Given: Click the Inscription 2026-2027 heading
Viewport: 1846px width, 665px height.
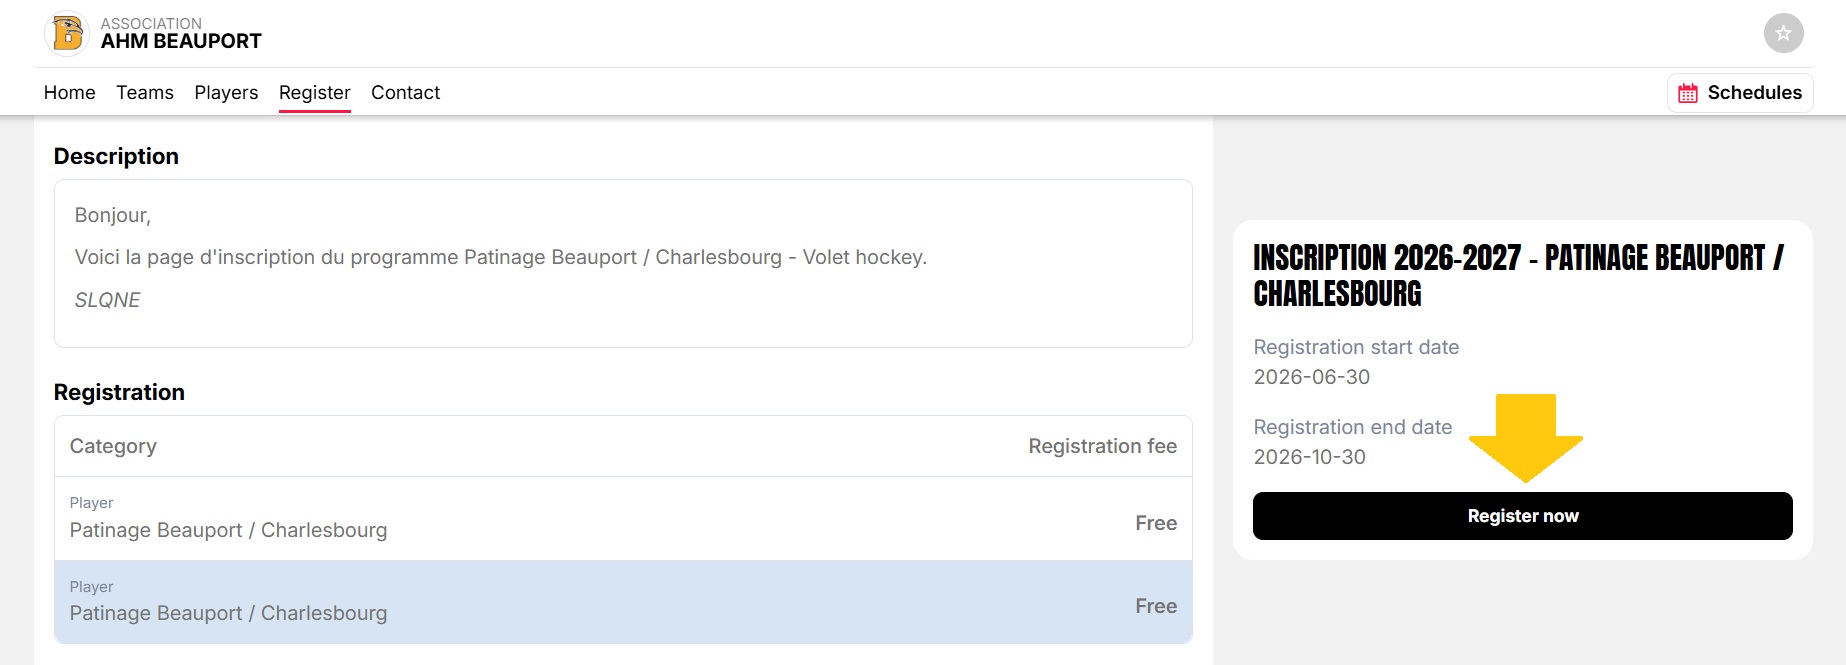Looking at the screenshot, I should coord(1518,275).
